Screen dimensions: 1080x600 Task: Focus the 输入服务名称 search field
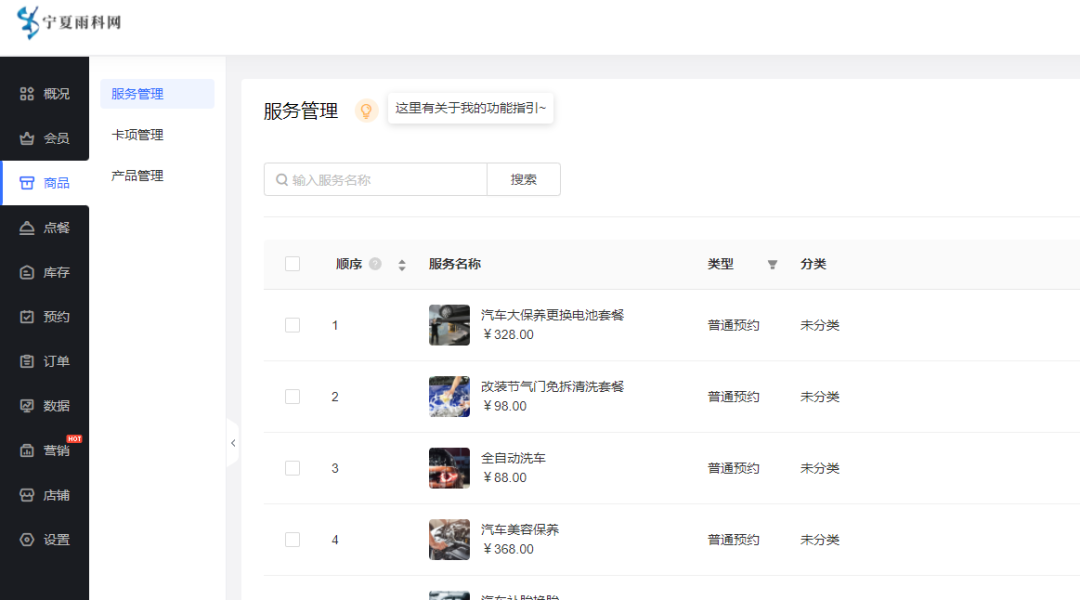coord(375,180)
